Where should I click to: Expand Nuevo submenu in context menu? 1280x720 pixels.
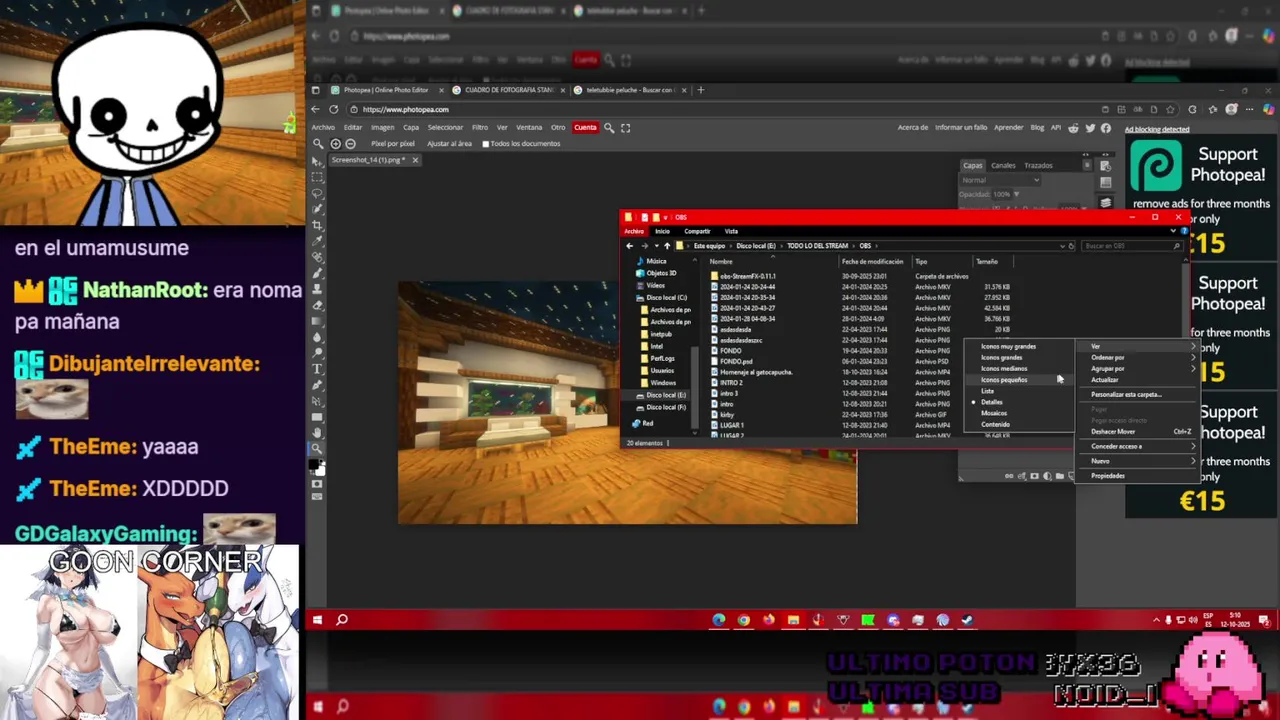coord(1137,461)
